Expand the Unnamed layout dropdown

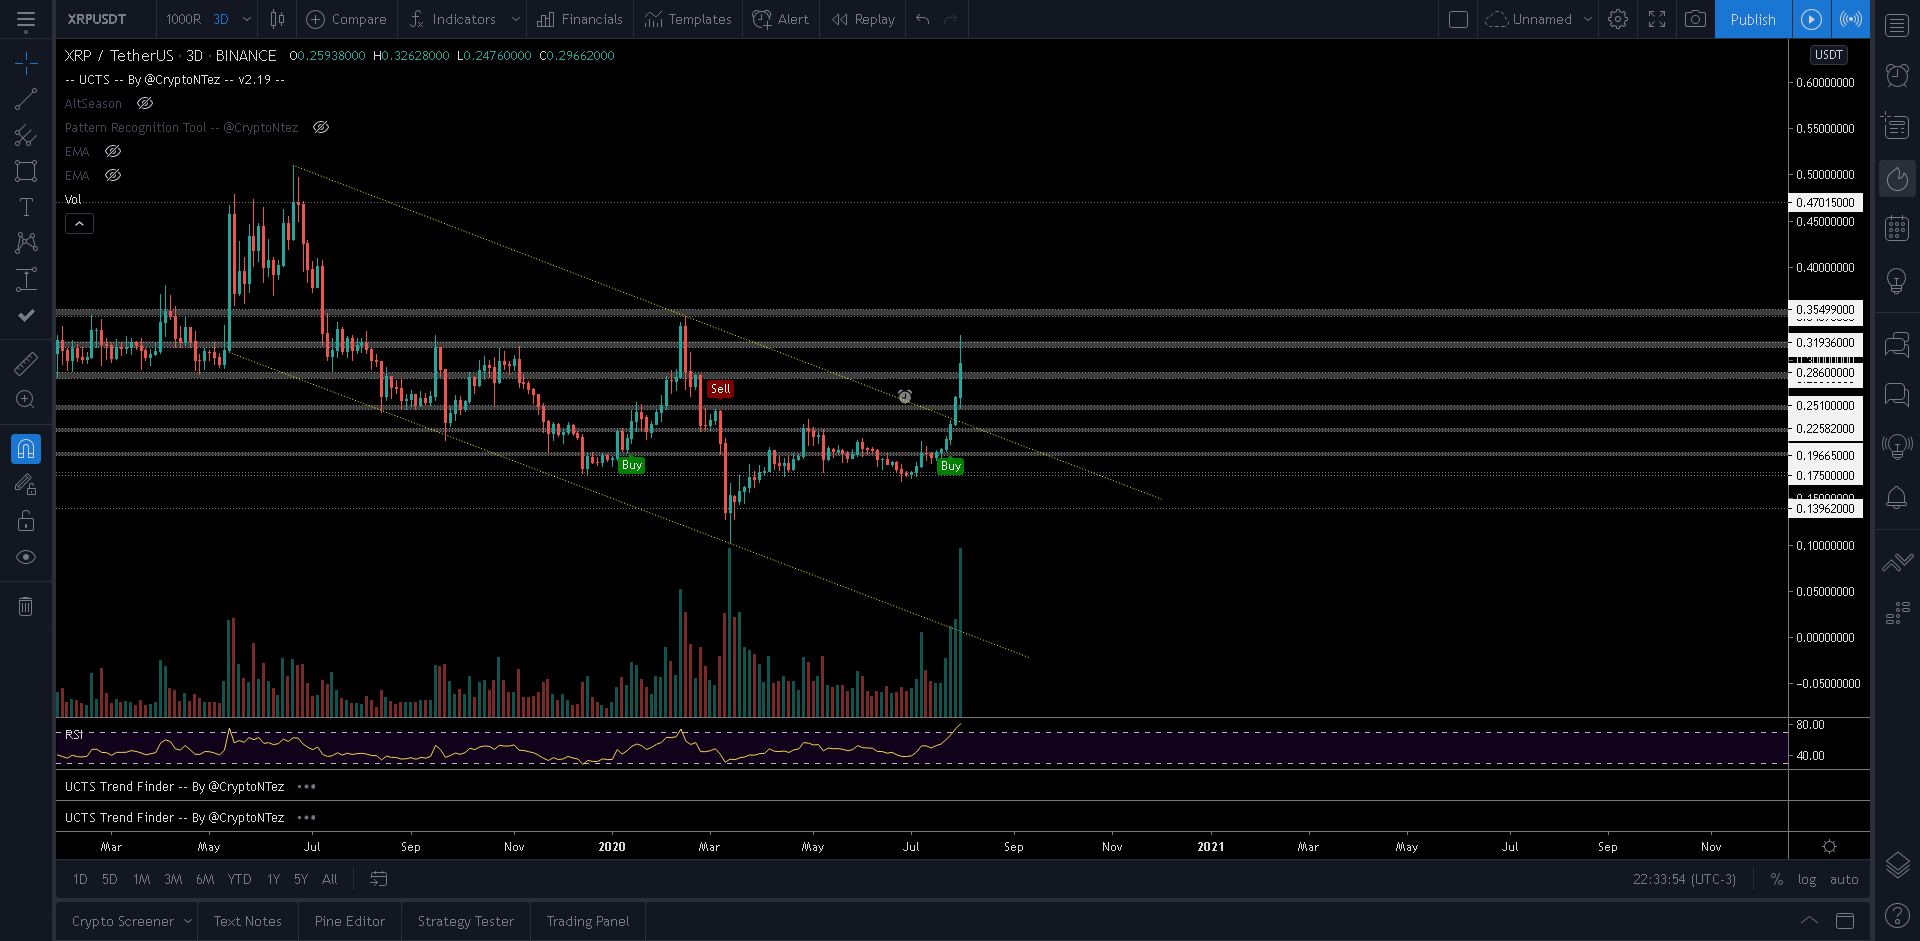point(1588,19)
